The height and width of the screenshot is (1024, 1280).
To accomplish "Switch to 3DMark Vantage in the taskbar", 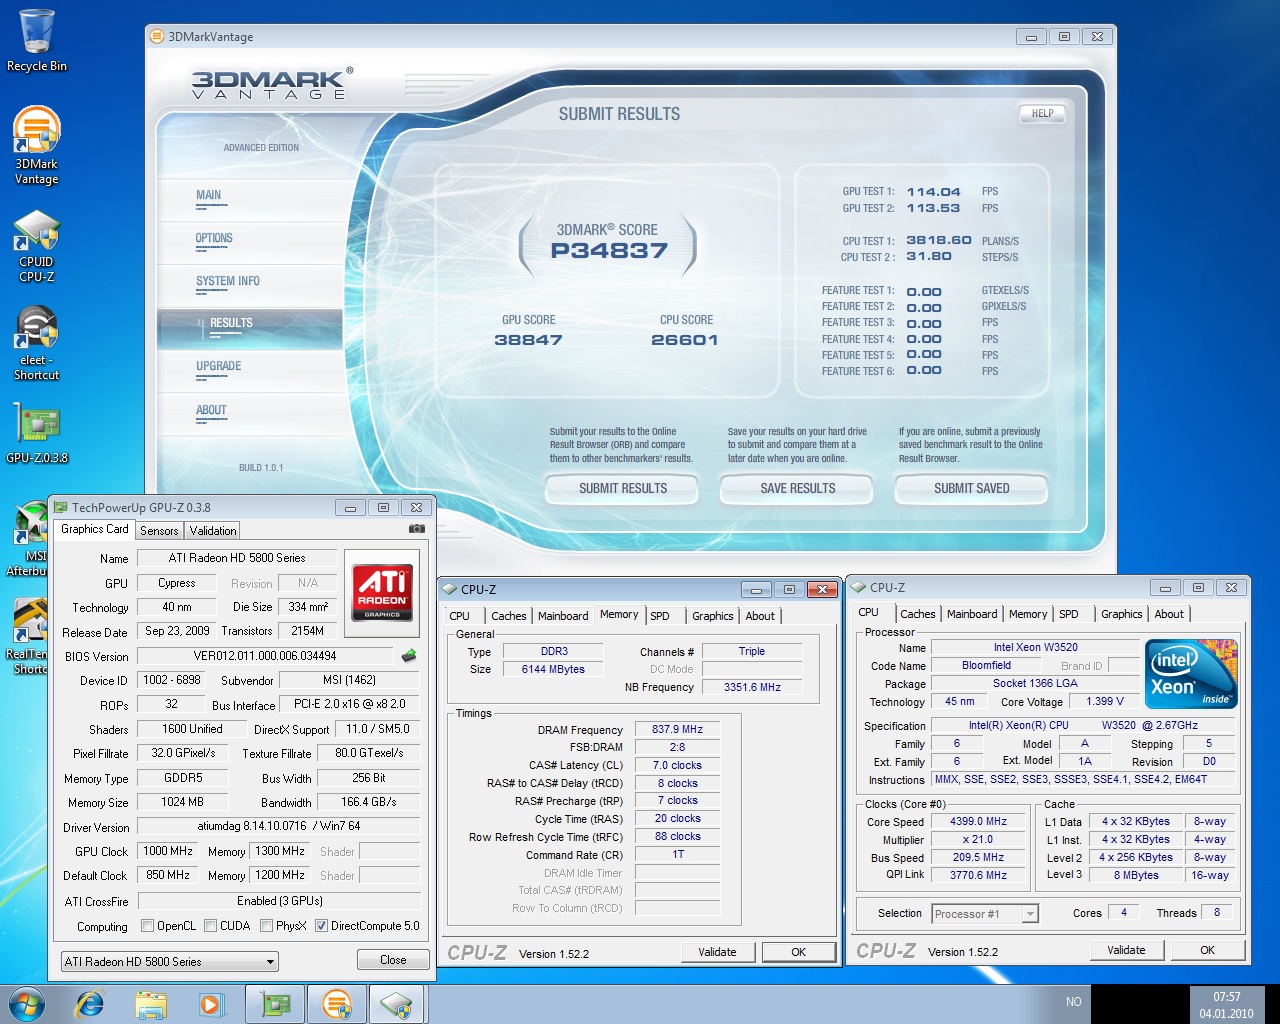I will coord(337,1004).
